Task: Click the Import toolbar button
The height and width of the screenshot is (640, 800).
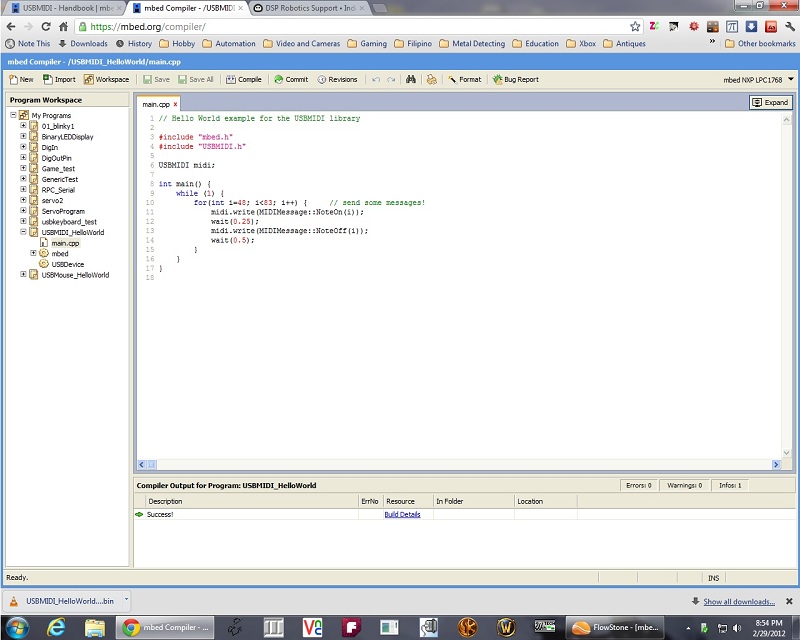Action: pos(59,79)
